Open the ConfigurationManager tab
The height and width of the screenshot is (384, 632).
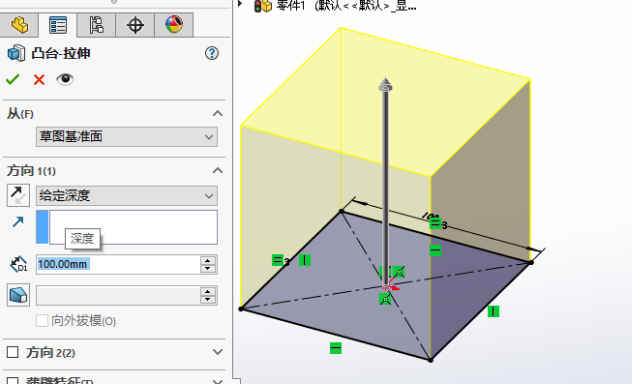click(x=96, y=25)
